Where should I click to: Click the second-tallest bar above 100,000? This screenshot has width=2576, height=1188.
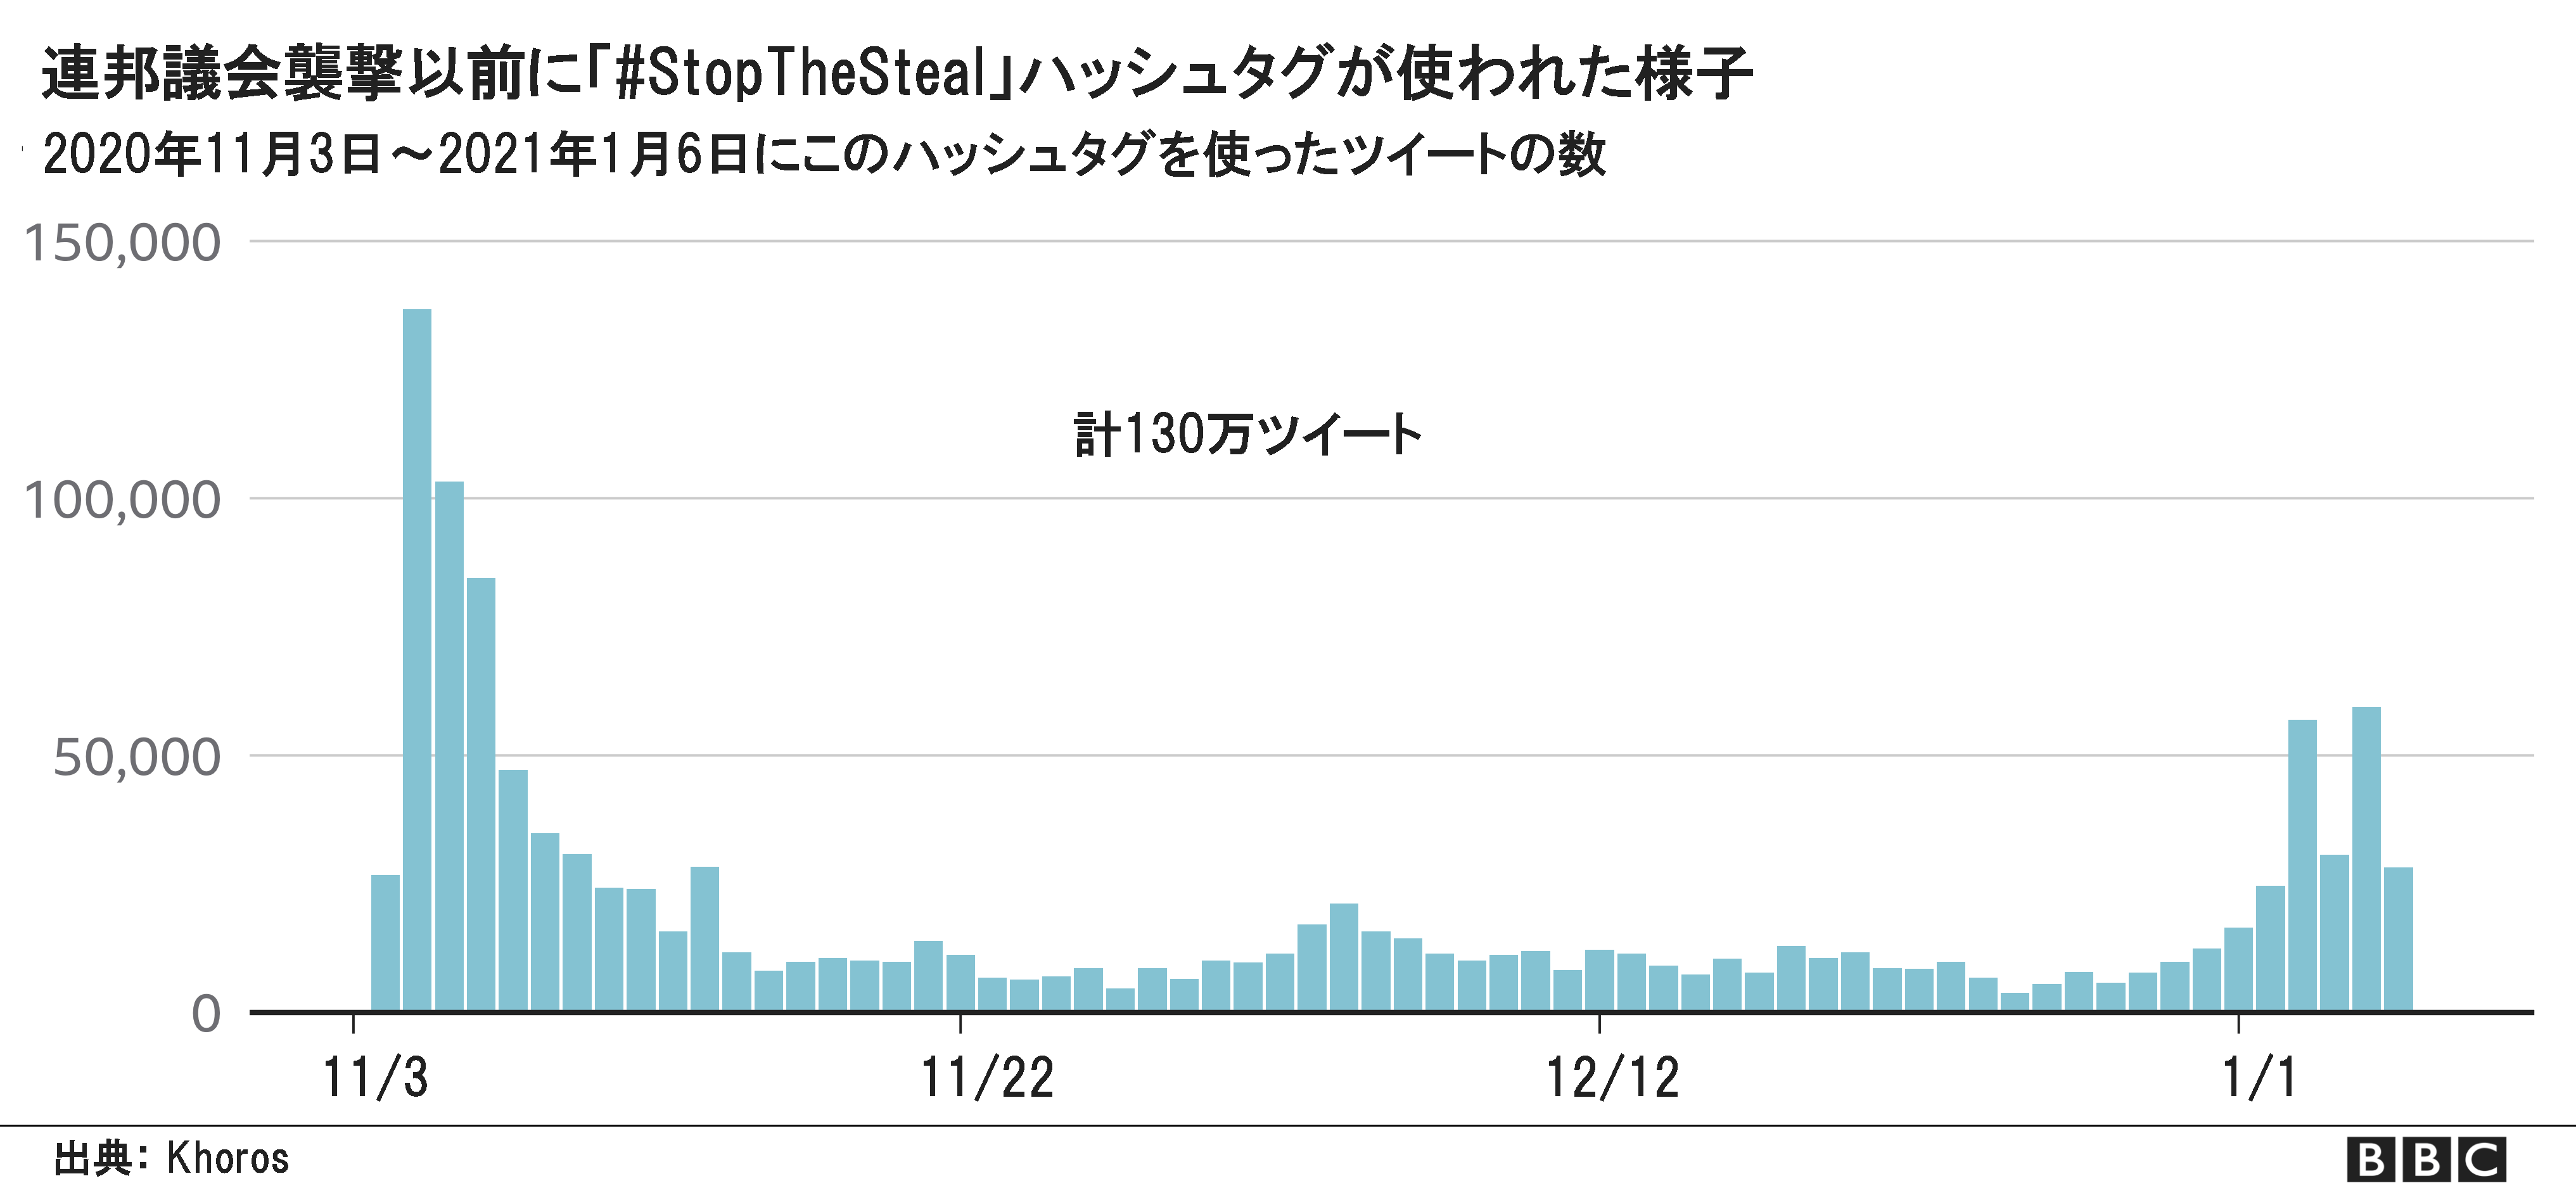point(449,746)
